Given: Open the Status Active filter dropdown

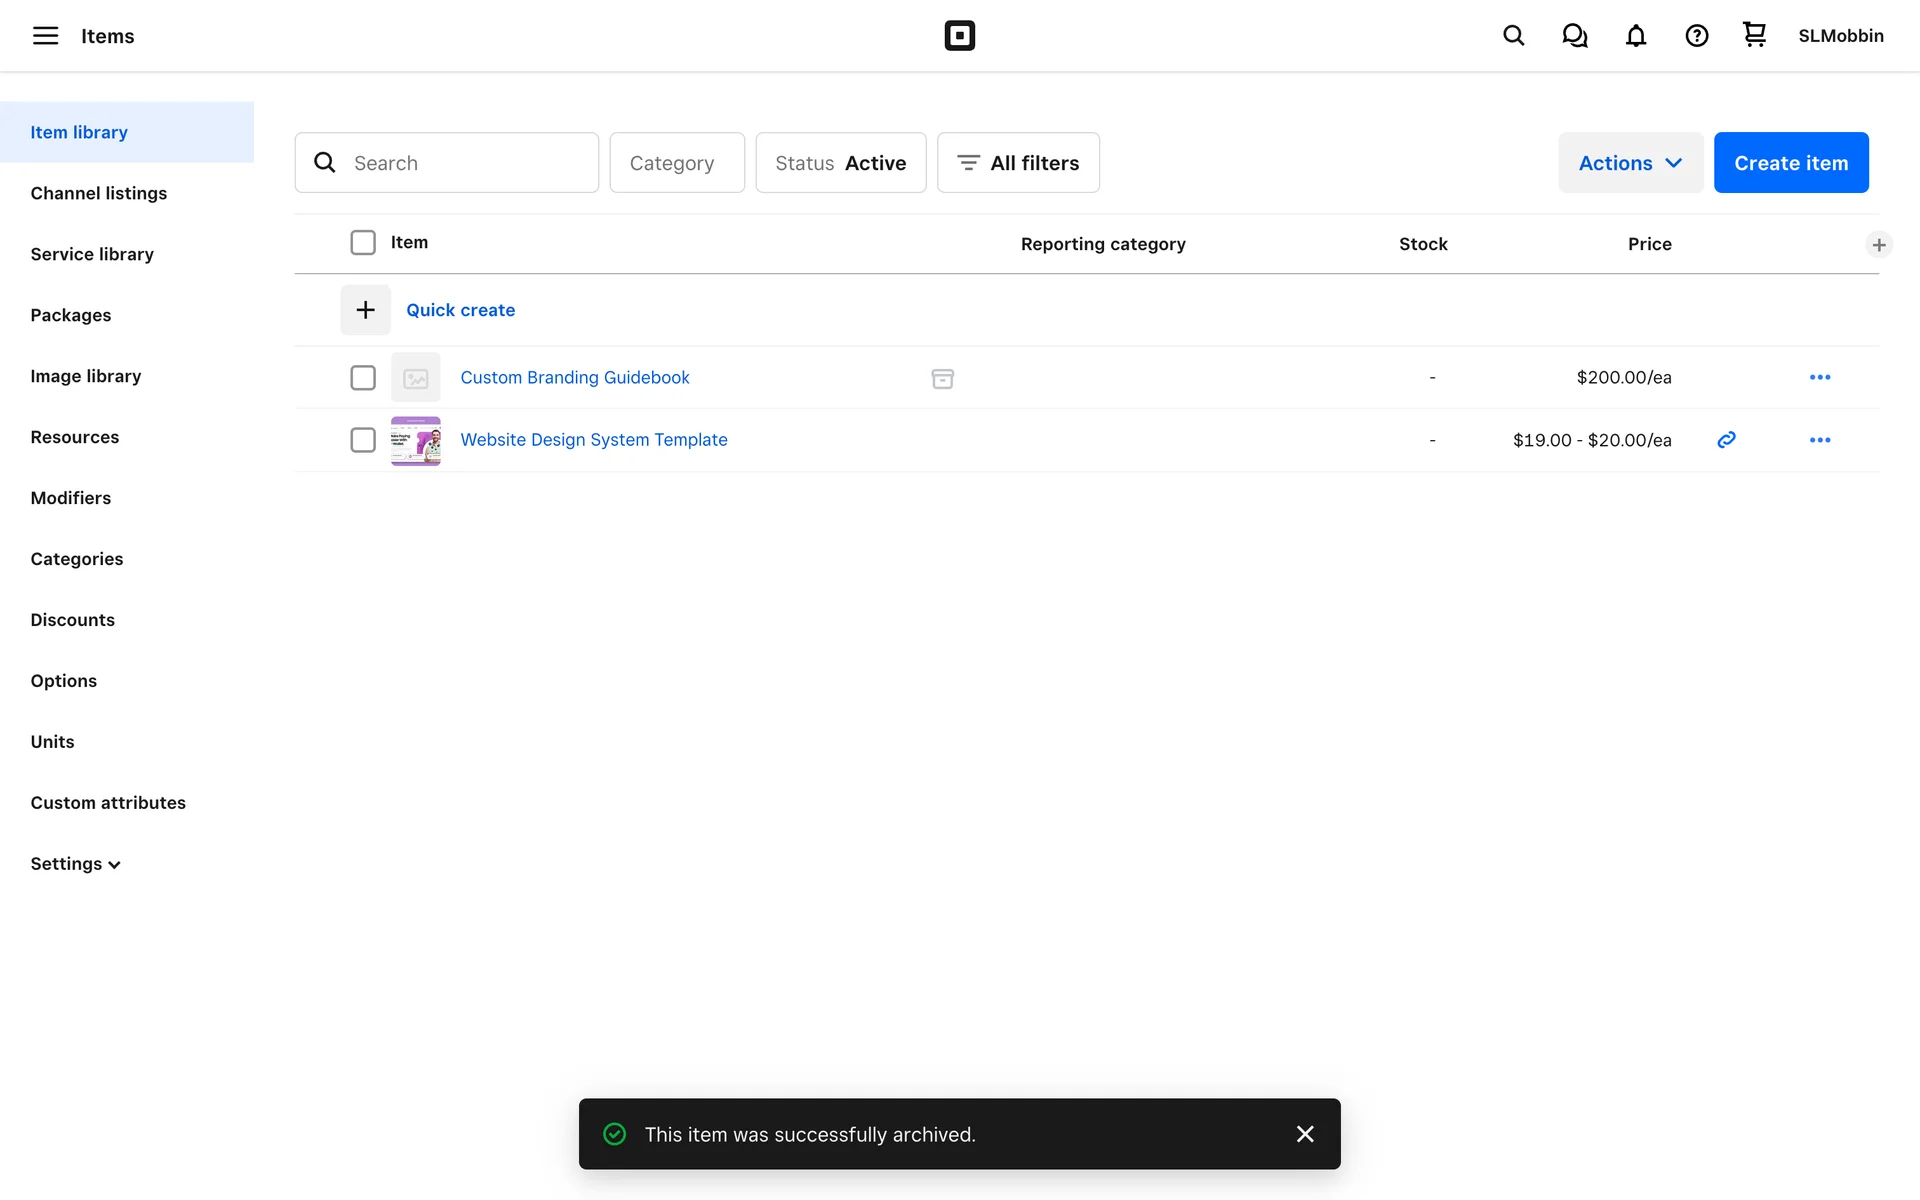Looking at the screenshot, I should (840, 163).
